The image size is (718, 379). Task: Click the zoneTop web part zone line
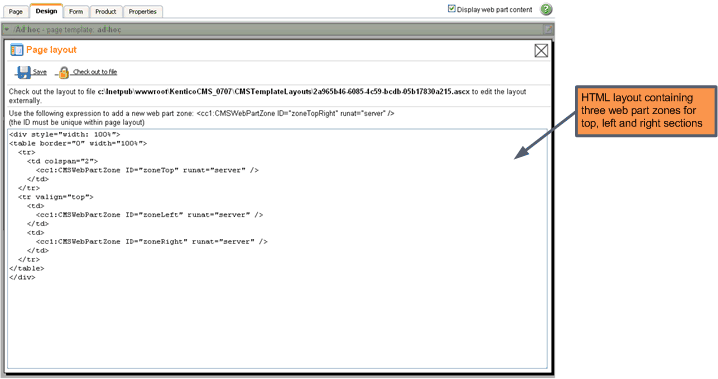[147, 170]
